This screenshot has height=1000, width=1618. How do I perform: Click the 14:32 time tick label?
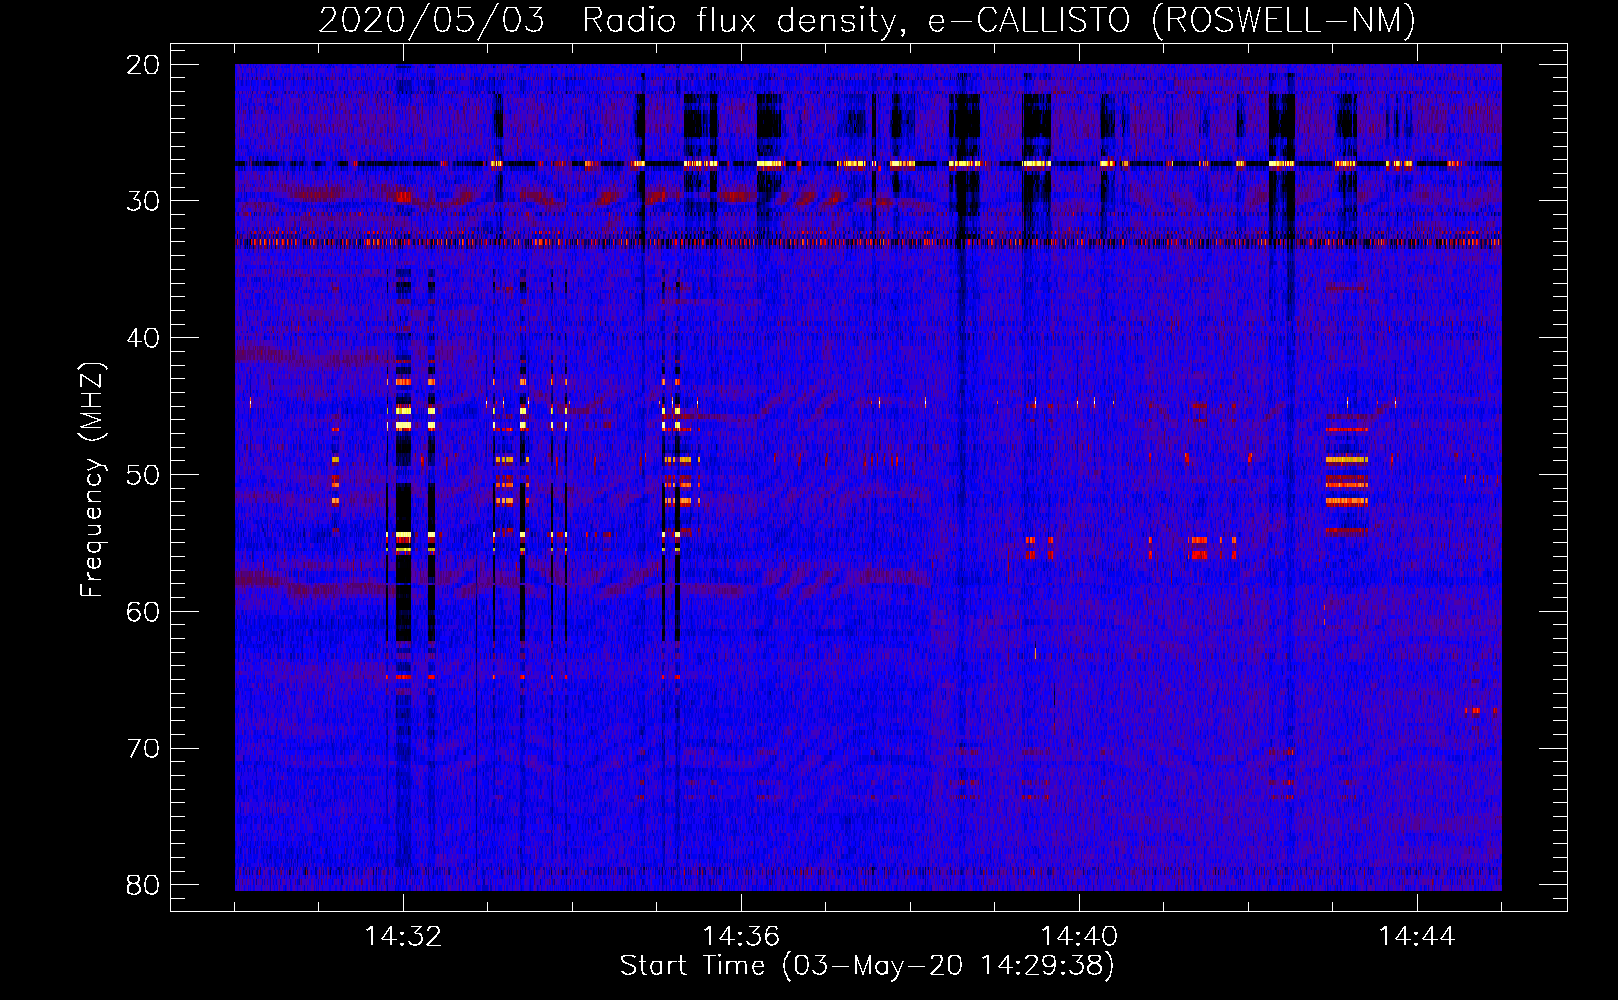tap(403, 937)
